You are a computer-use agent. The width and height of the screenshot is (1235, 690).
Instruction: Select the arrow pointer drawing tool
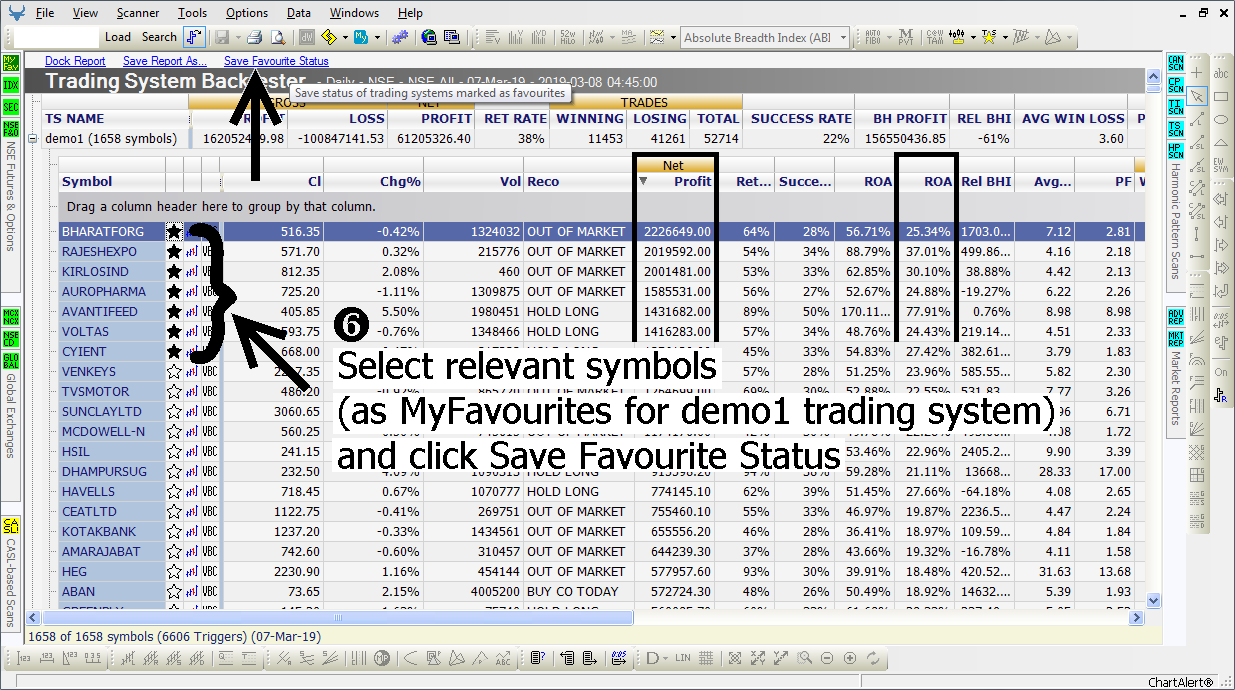coord(1198,97)
